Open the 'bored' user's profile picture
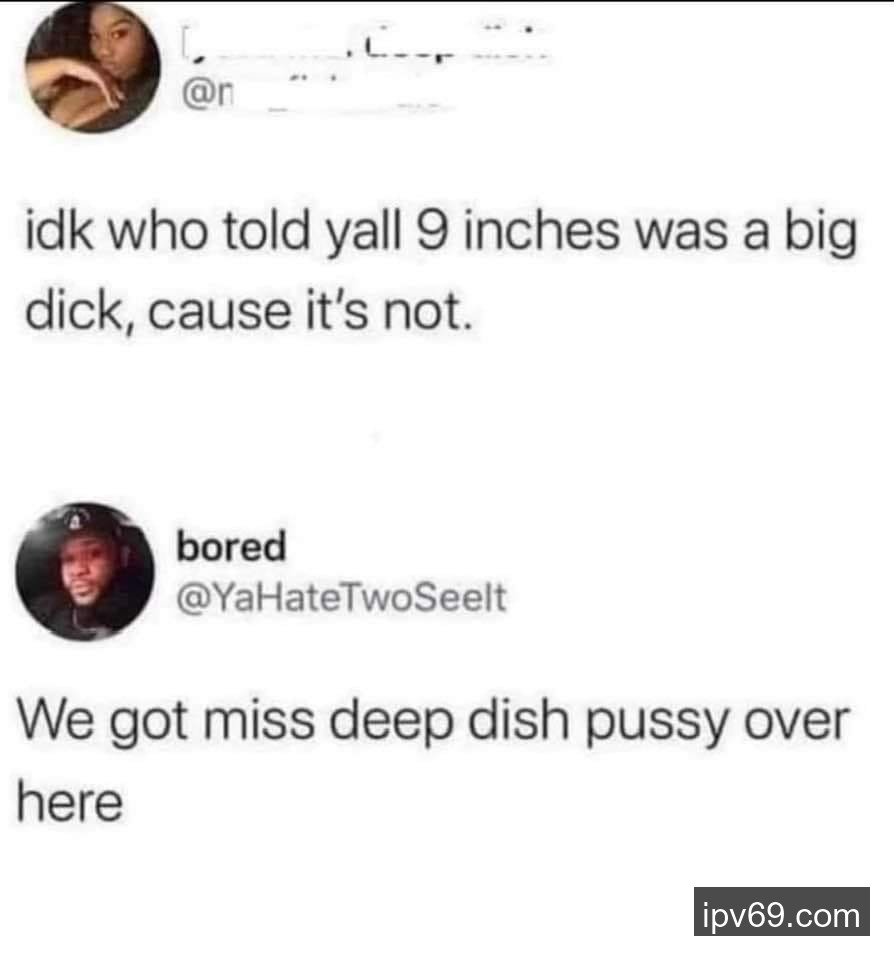Screen dimensions: 894x960 pyautogui.click(x=85, y=572)
